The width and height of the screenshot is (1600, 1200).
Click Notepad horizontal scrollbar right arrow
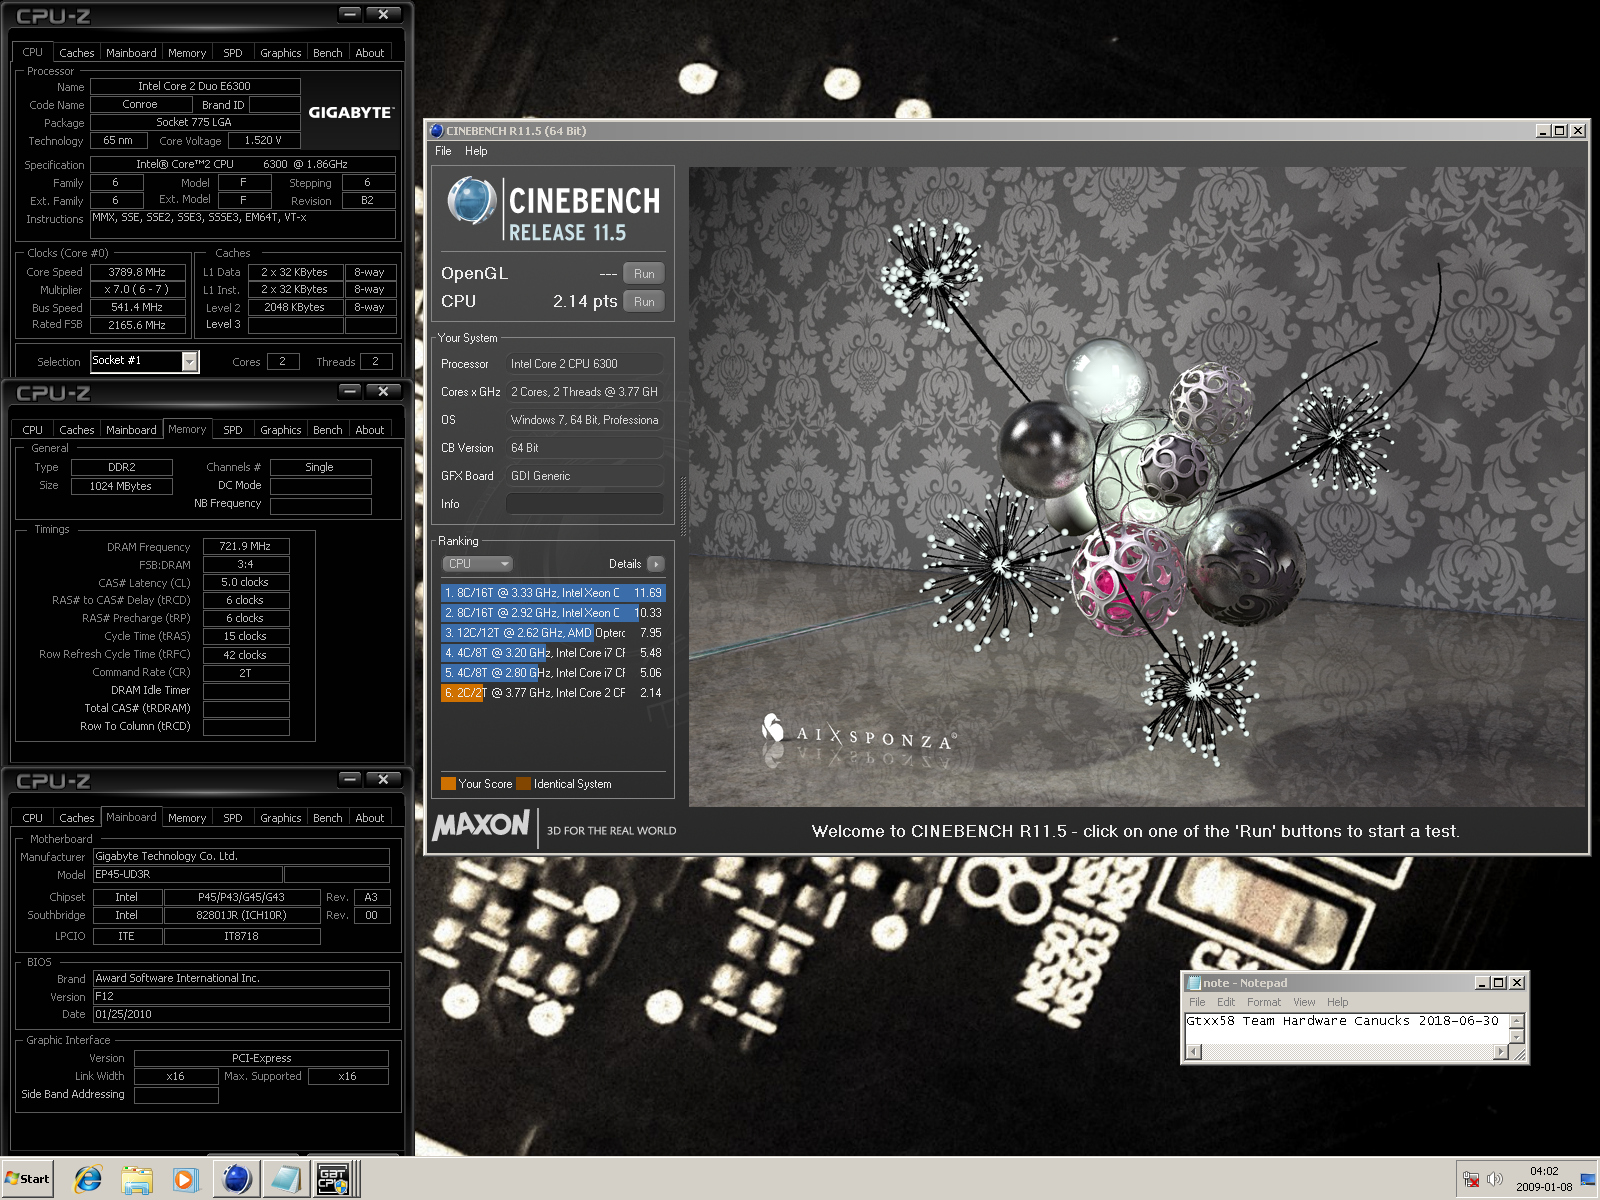[1500, 1052]
